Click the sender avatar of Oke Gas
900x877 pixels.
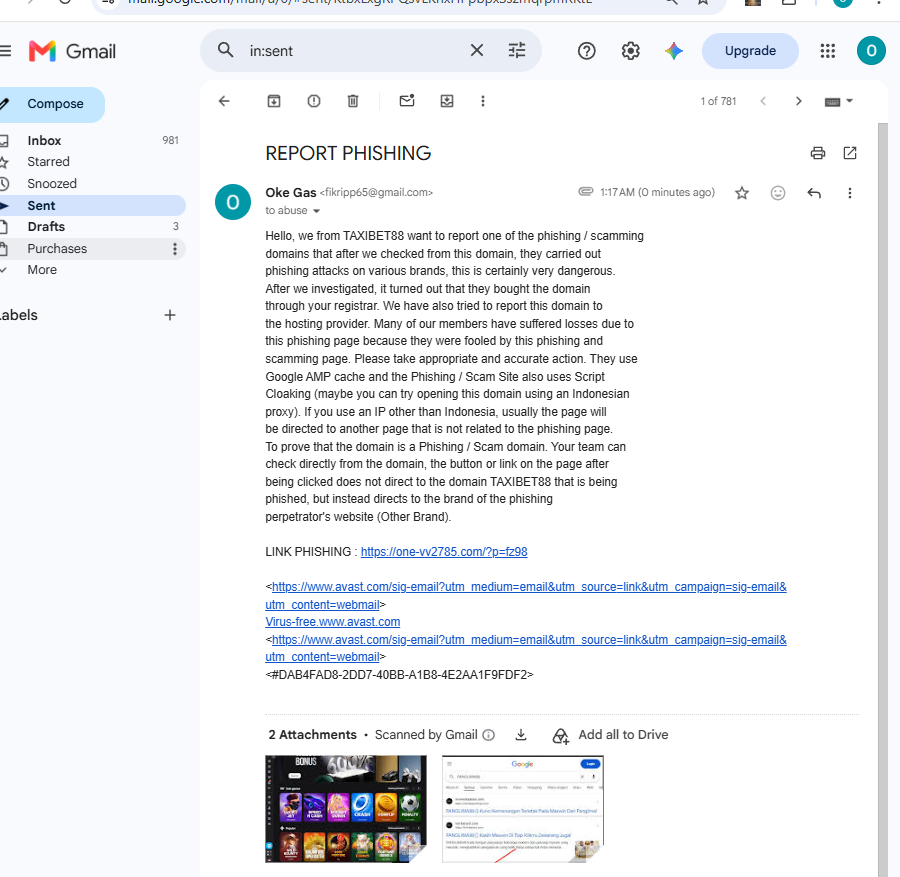(232, 202)
